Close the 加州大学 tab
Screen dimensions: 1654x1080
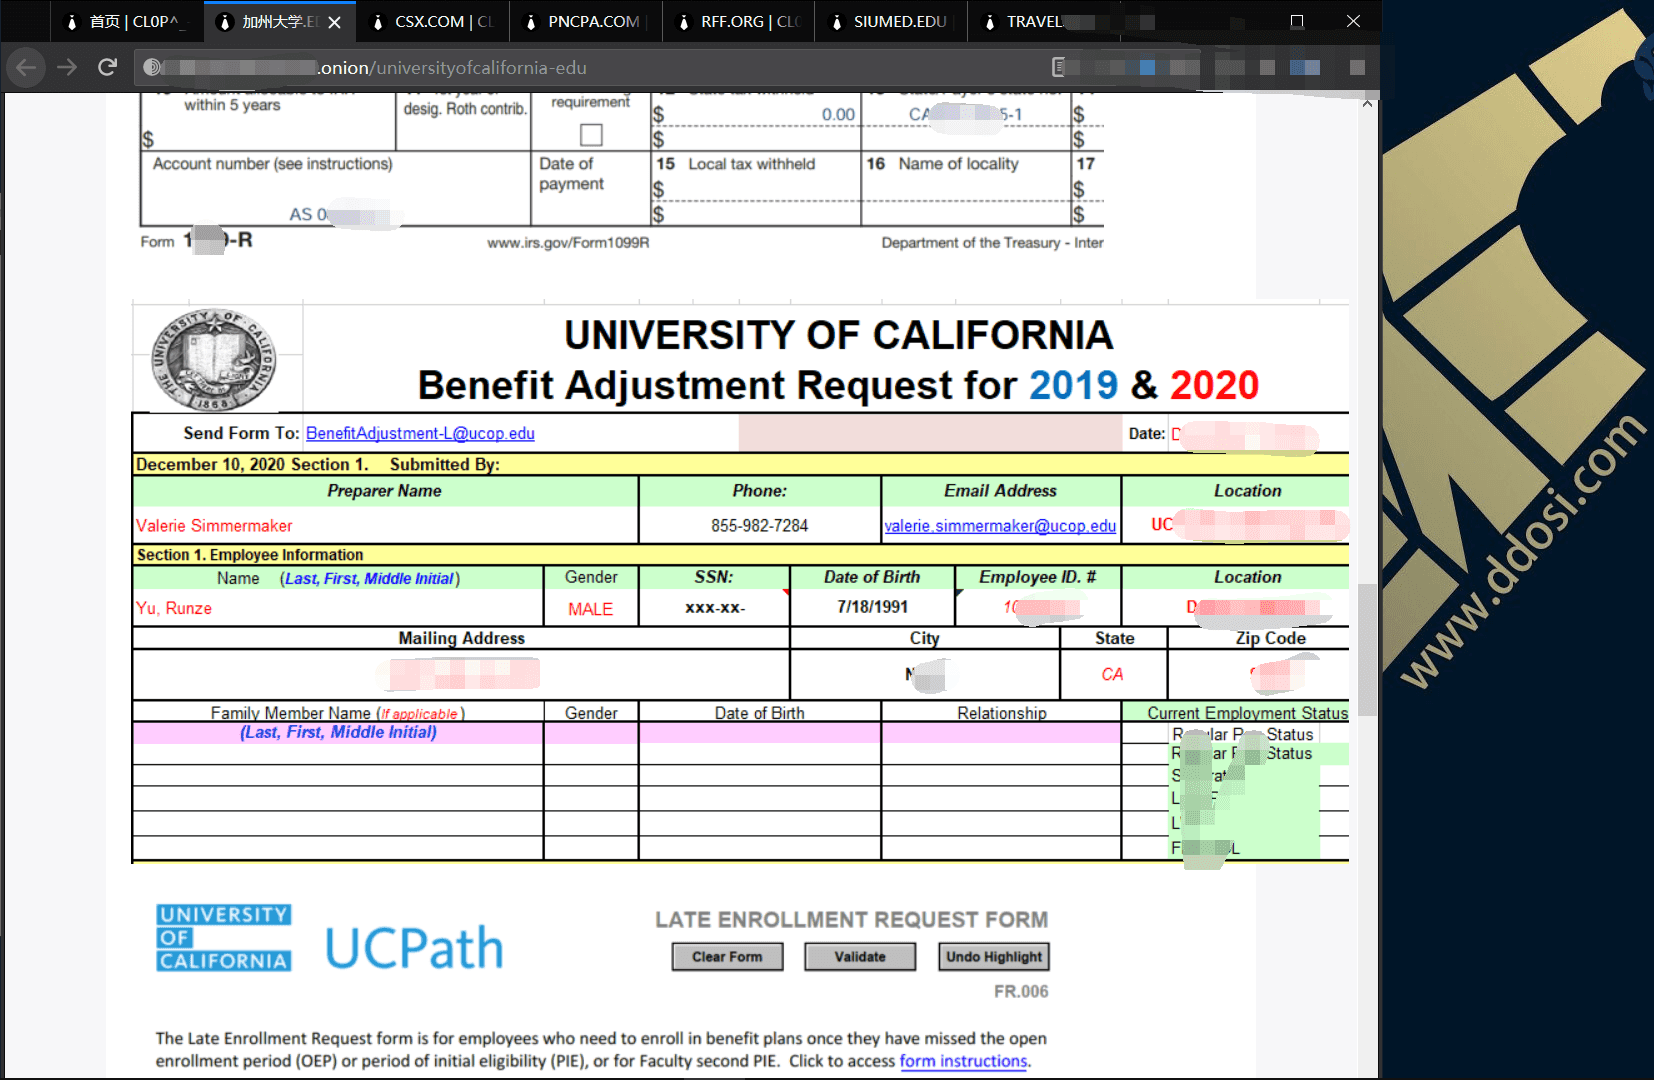[x=335, y=22]
